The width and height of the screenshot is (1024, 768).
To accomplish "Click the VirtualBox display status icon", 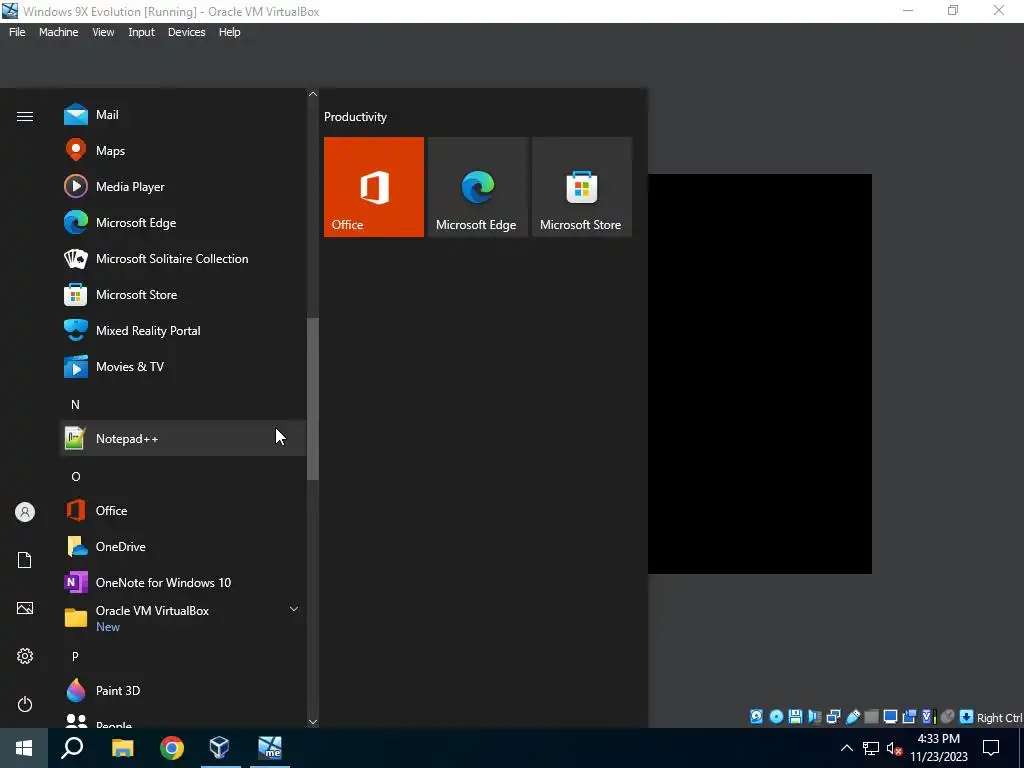I will point(890,716).
